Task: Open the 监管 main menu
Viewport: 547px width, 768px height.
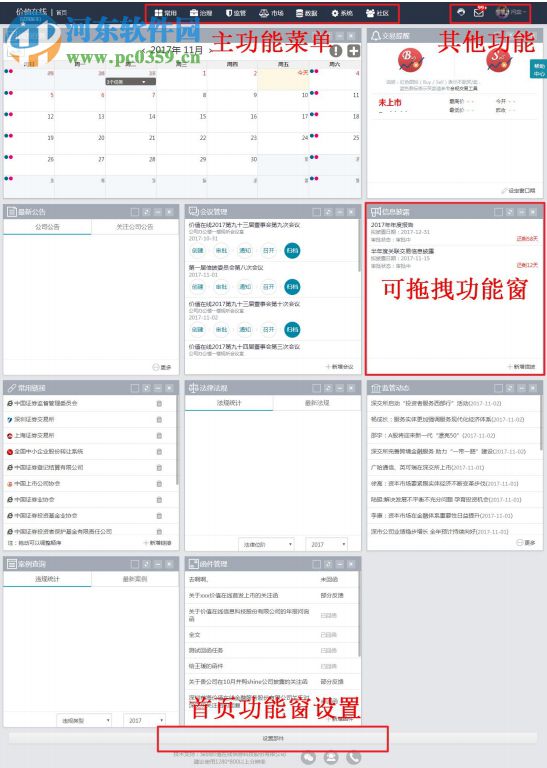Action: click(236, 13)
